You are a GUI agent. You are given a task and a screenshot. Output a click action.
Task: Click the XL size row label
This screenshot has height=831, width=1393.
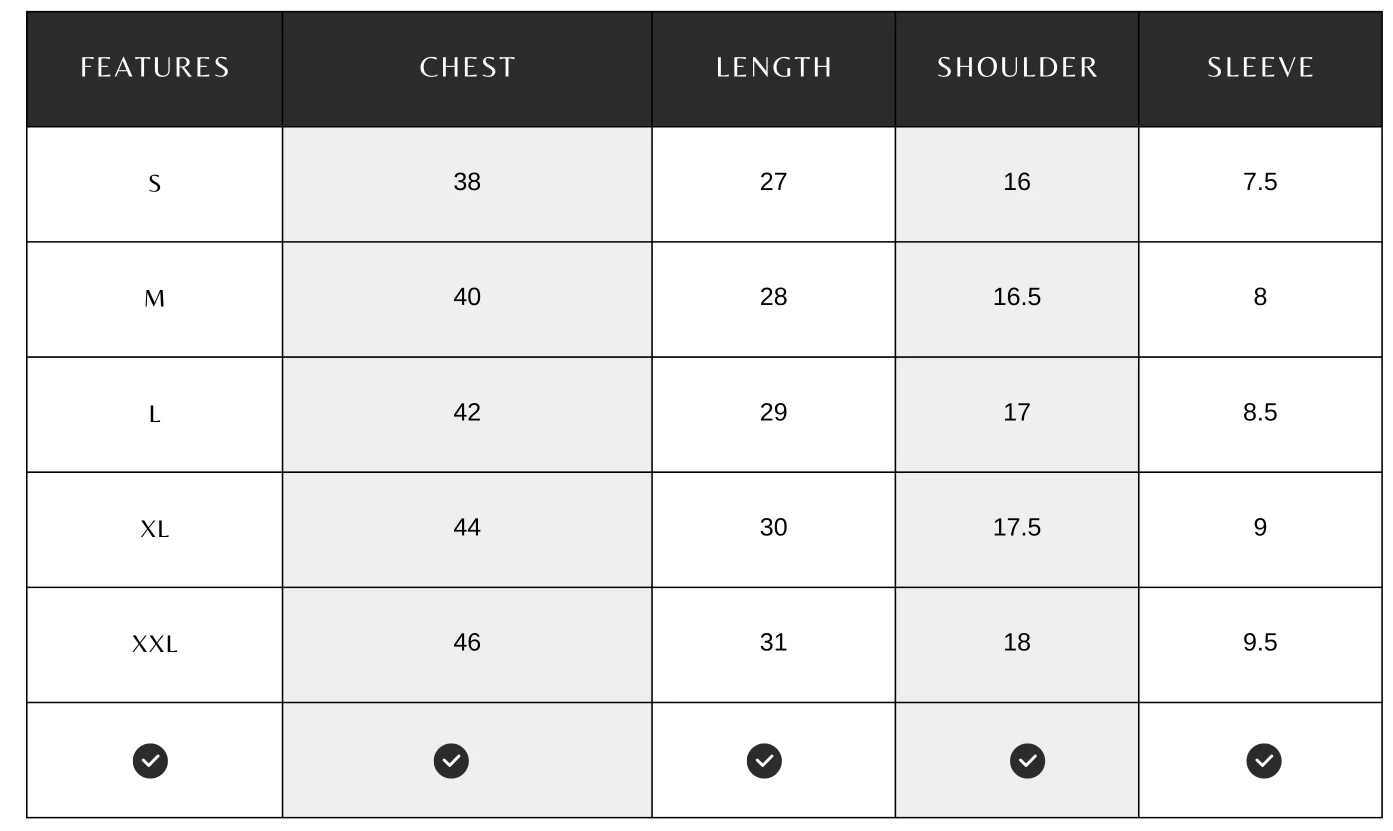155,529
